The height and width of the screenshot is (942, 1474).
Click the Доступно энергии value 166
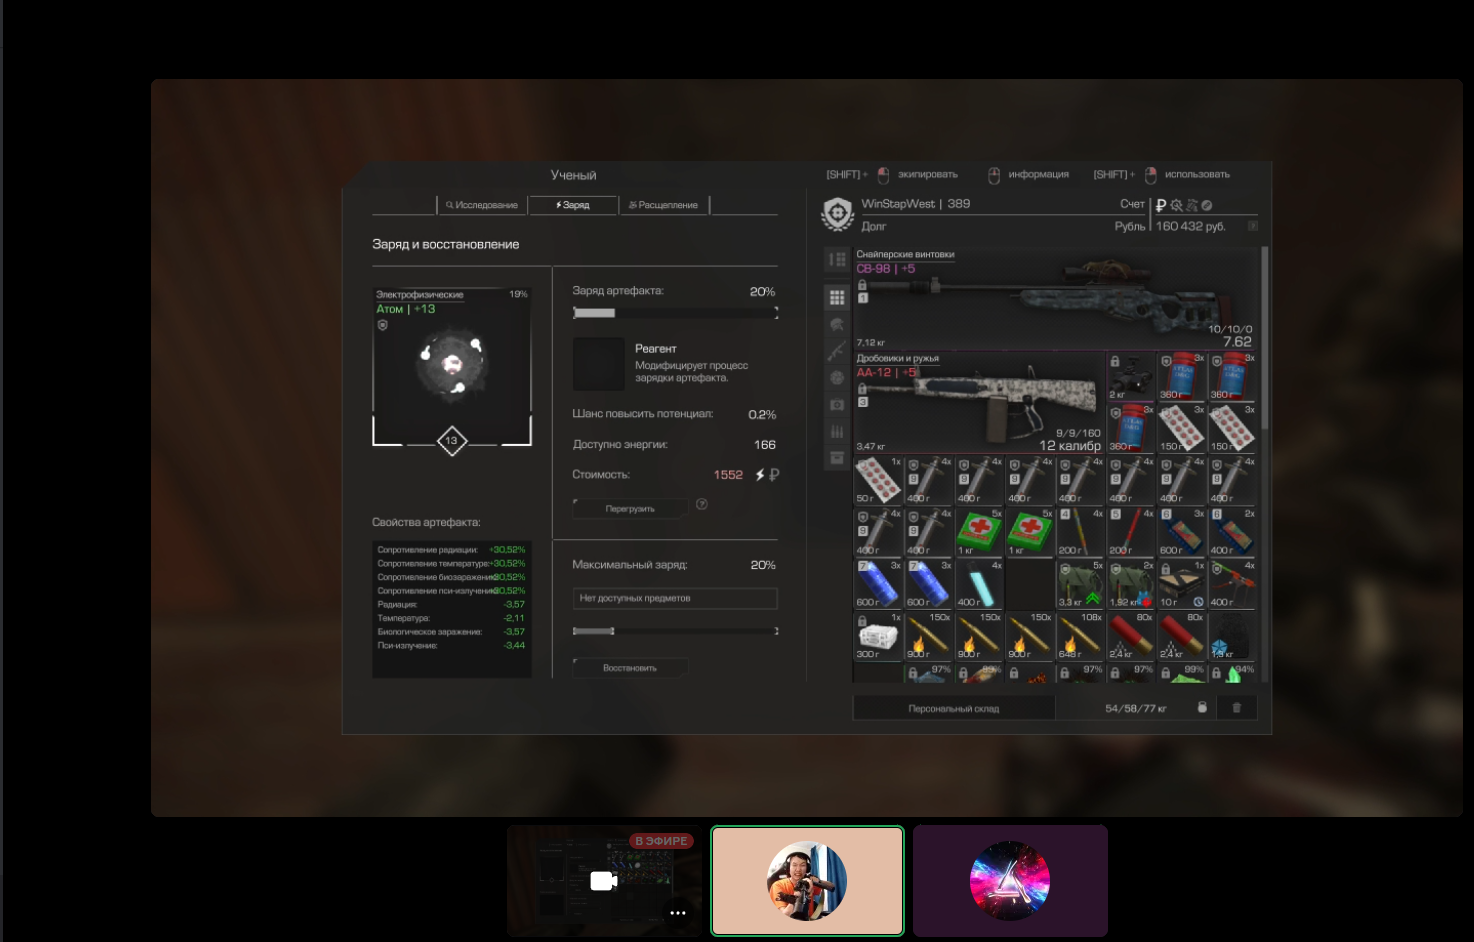coord(765,445)
